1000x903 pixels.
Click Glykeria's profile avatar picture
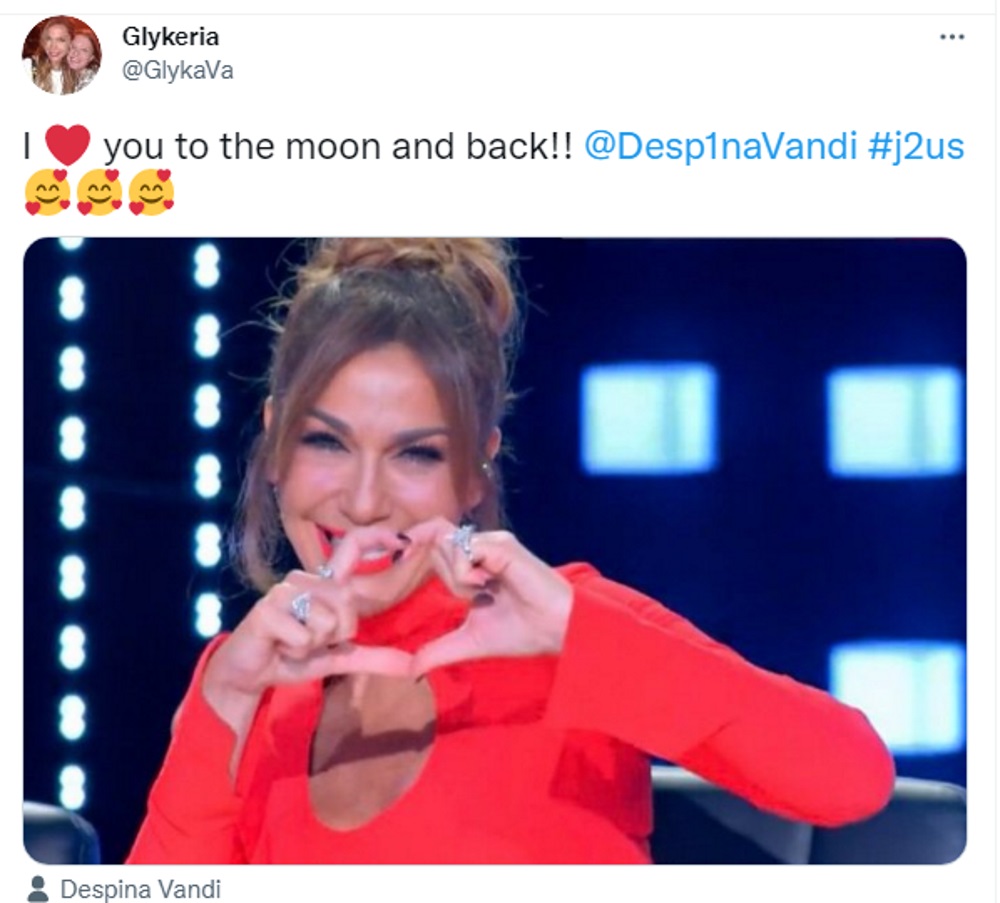[61, 55]
